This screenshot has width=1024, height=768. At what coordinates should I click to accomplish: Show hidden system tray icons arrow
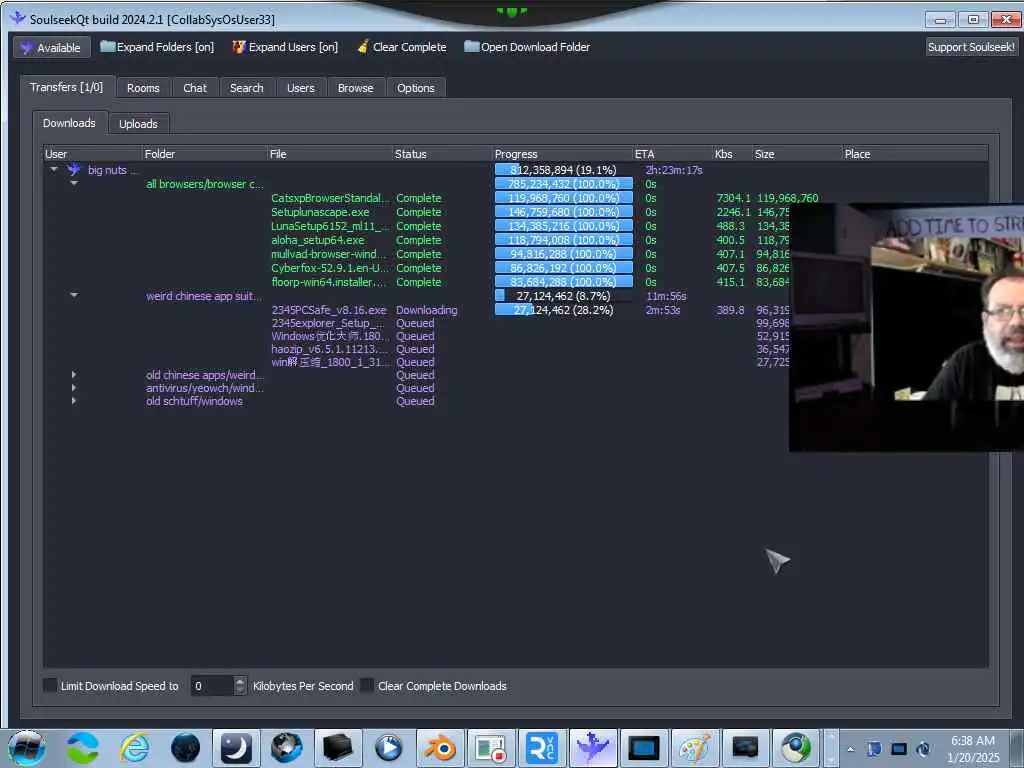click(850, 749)
